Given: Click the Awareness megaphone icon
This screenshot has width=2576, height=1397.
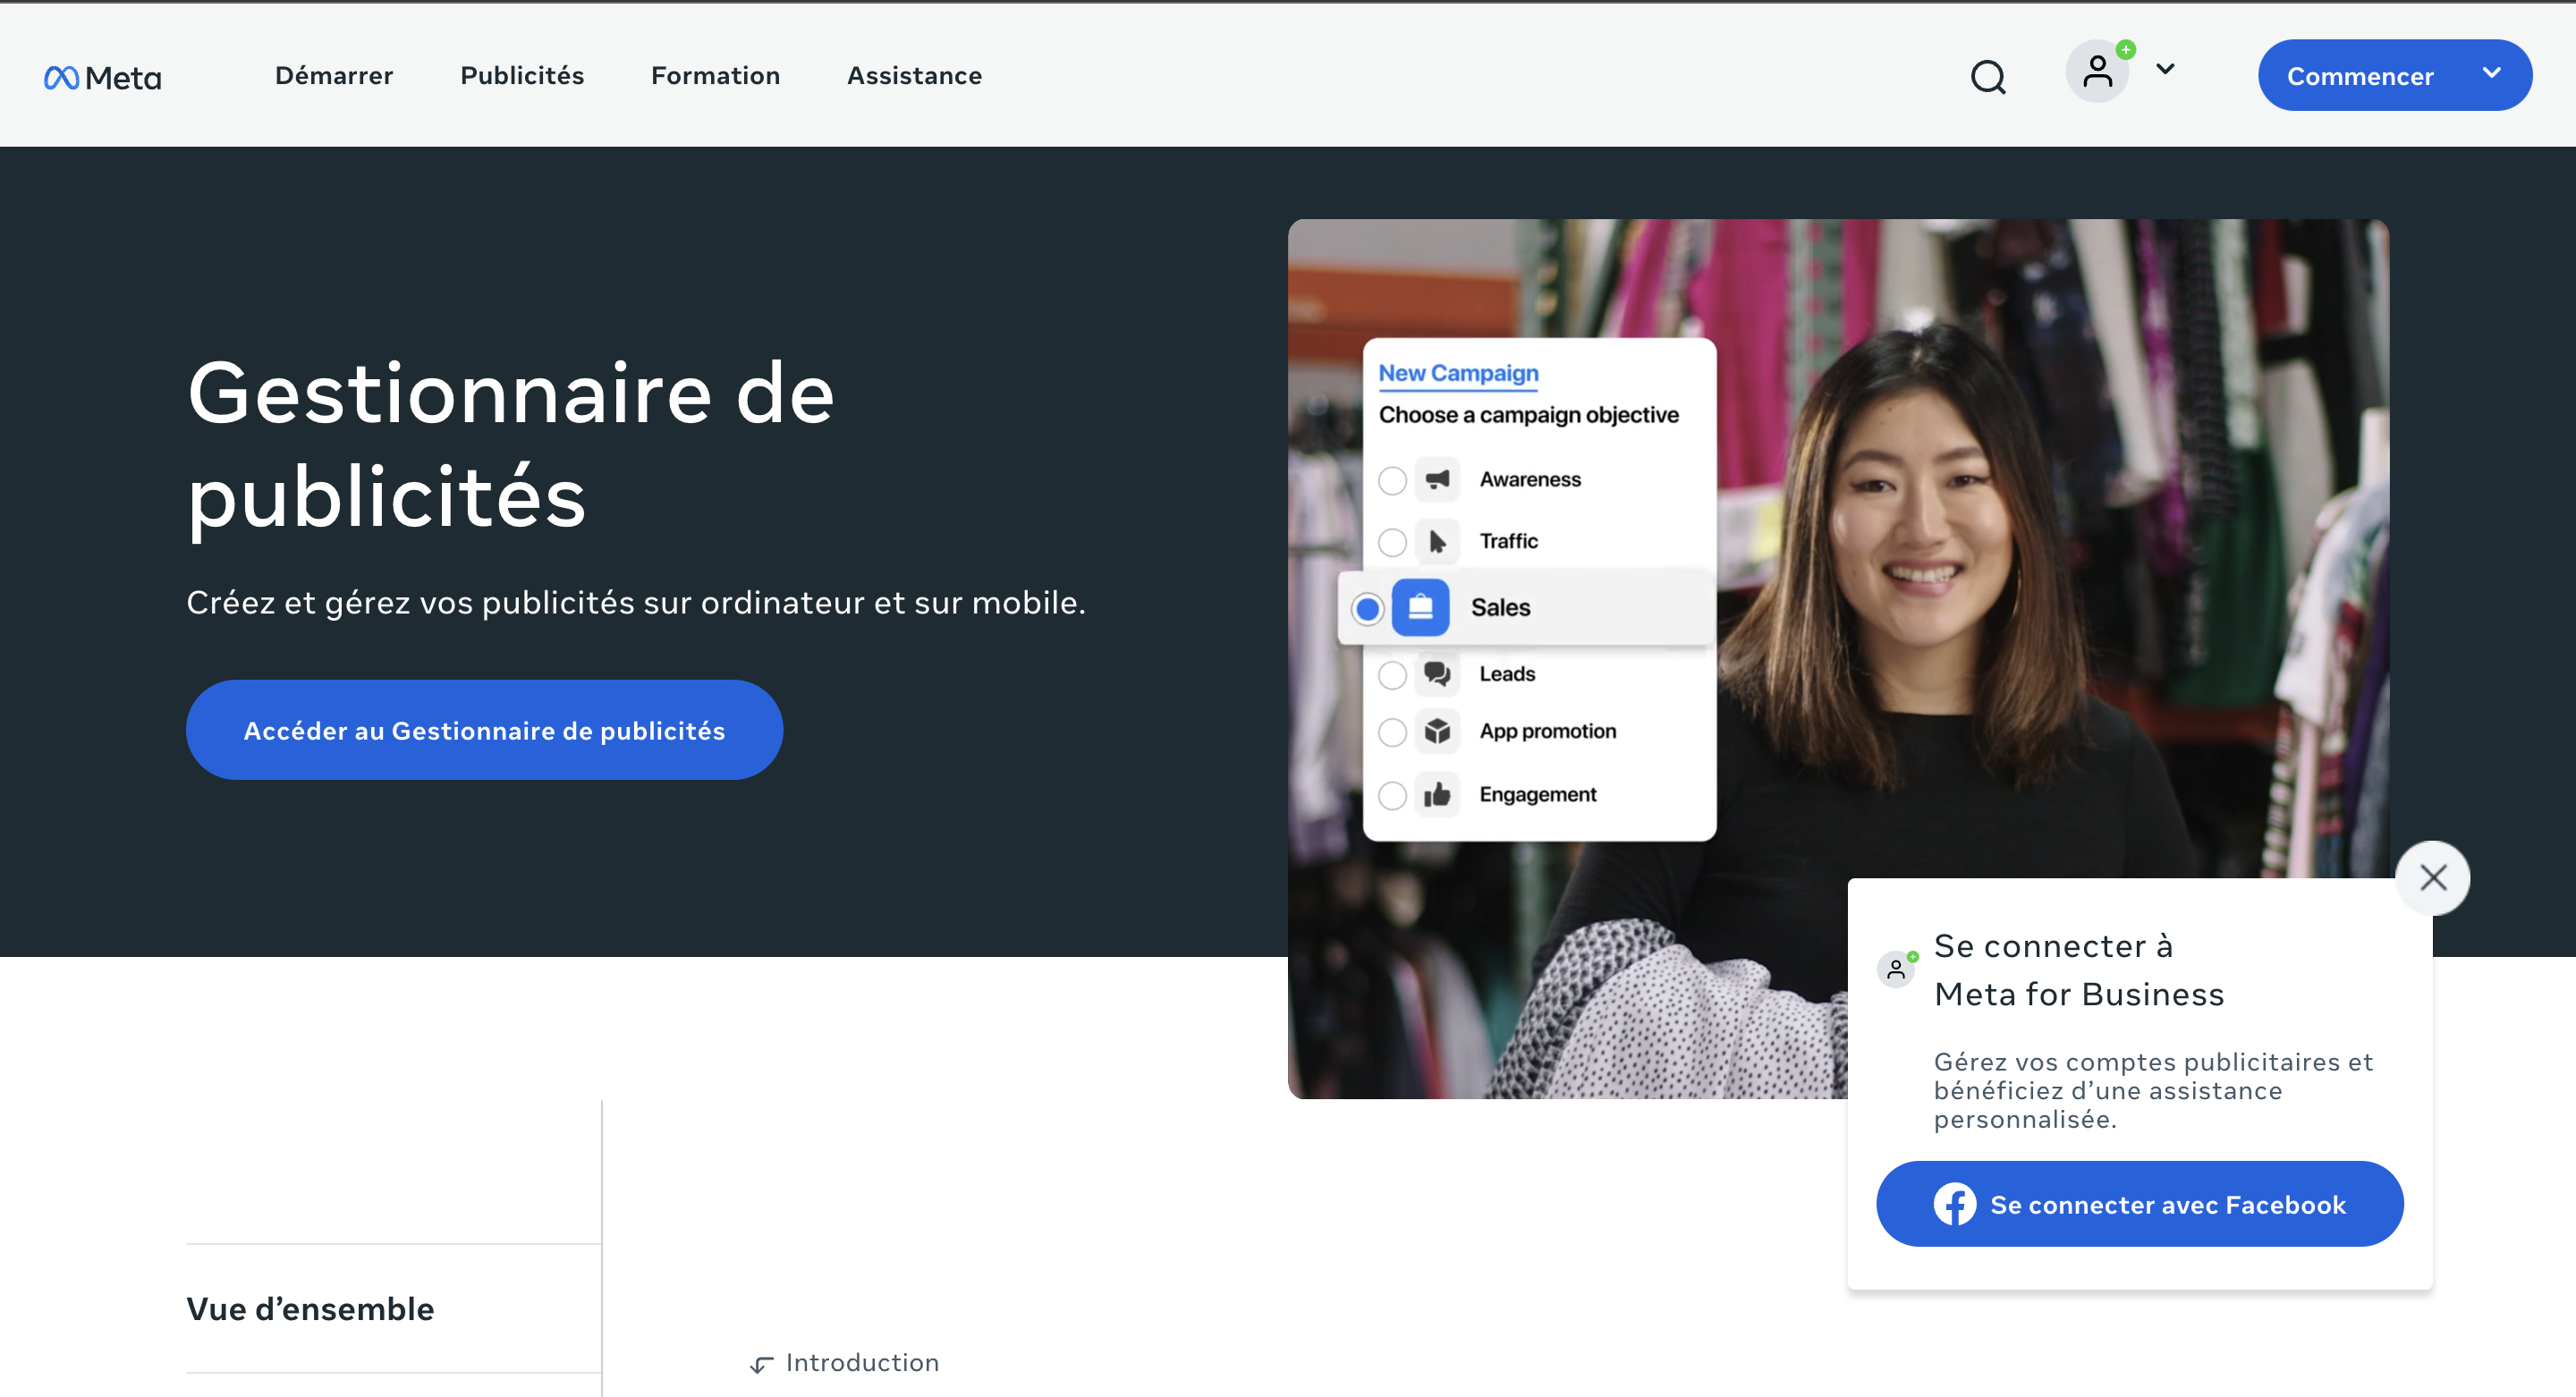Looking at the screenshot, I should click(x=1437, y=479).
